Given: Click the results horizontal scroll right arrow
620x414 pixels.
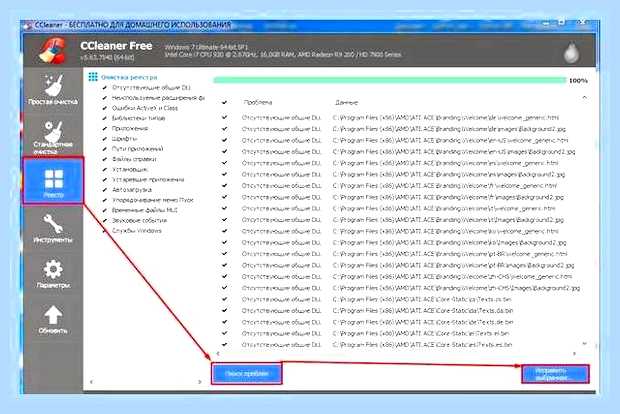Looking at the screenshot, I should coord(575,354).
